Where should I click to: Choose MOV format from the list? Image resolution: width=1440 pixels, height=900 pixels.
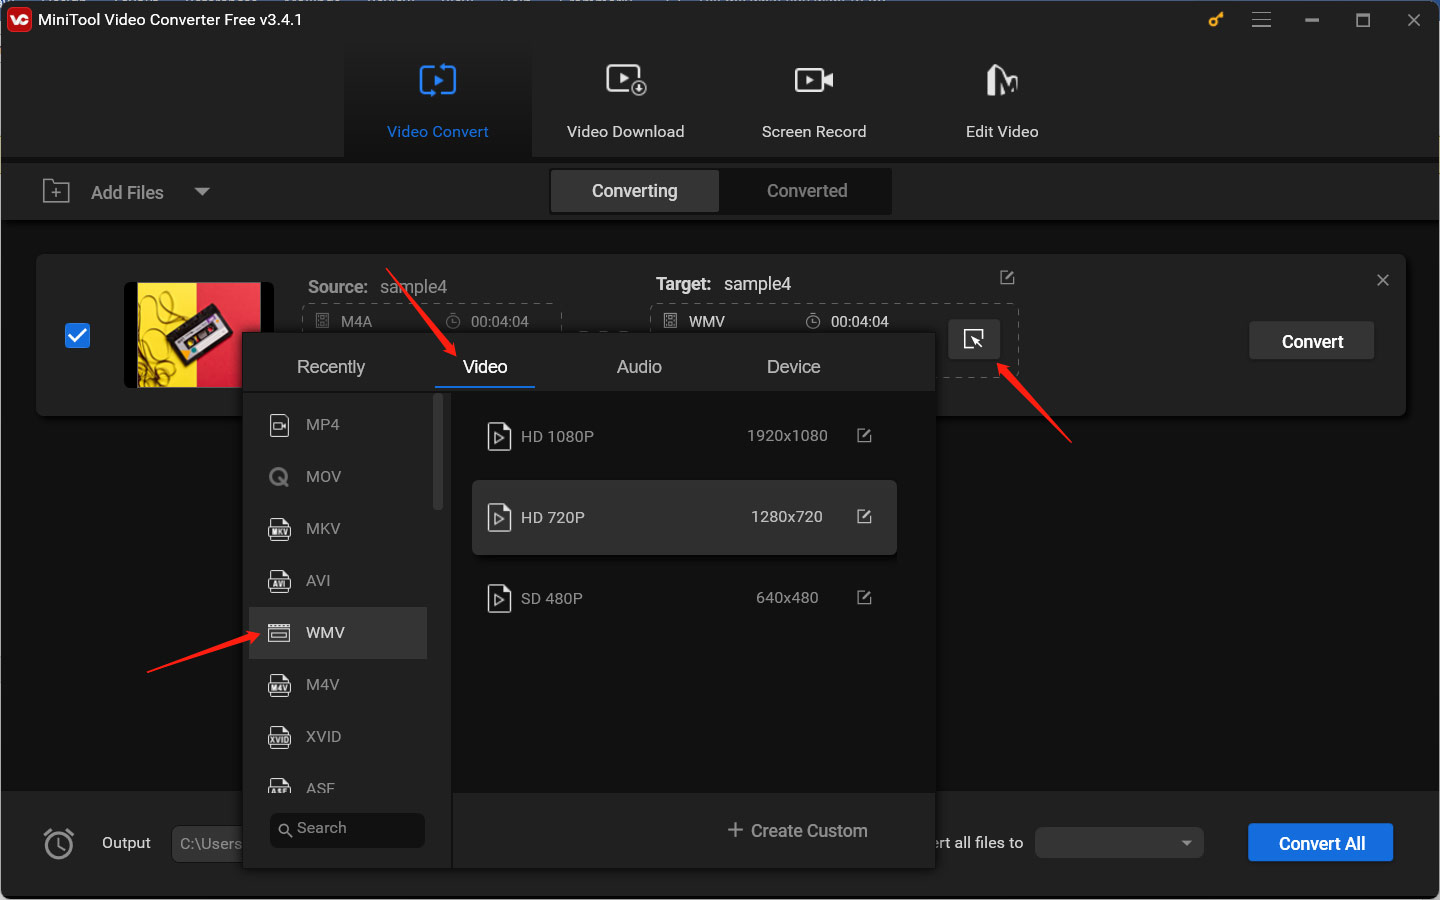339,477
